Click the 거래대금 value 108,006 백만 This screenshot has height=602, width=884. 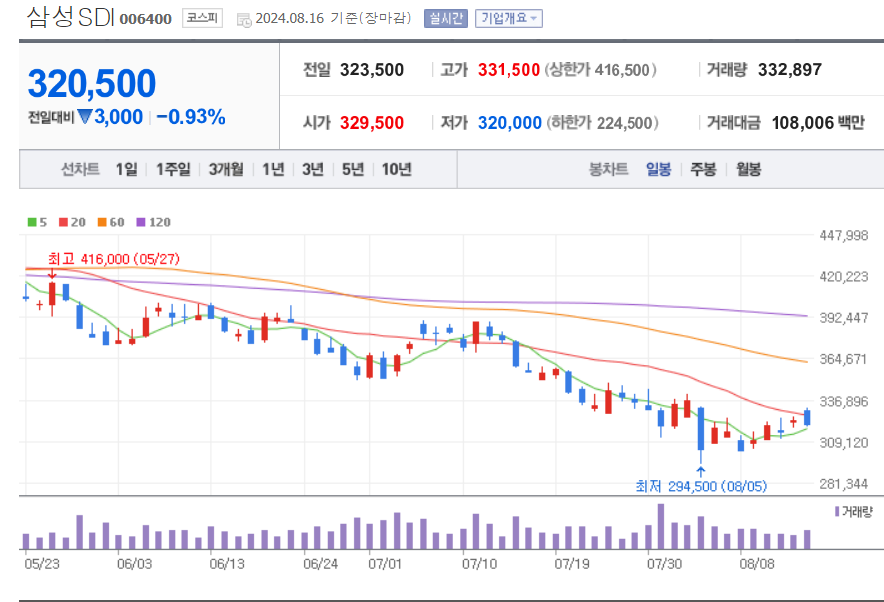coord(817,123)
